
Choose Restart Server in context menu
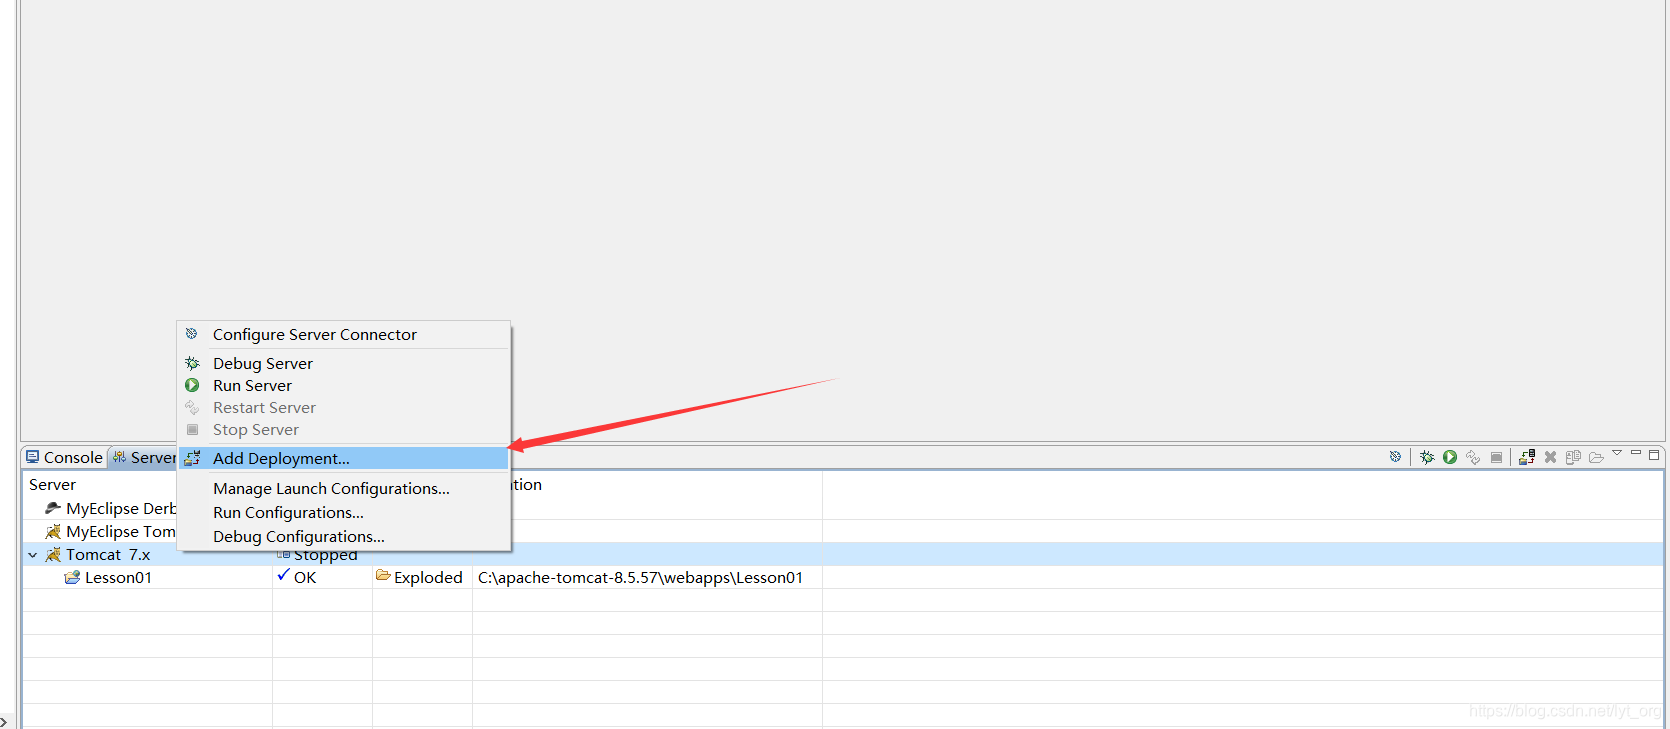pyautogui.click(x=343, y=408)
